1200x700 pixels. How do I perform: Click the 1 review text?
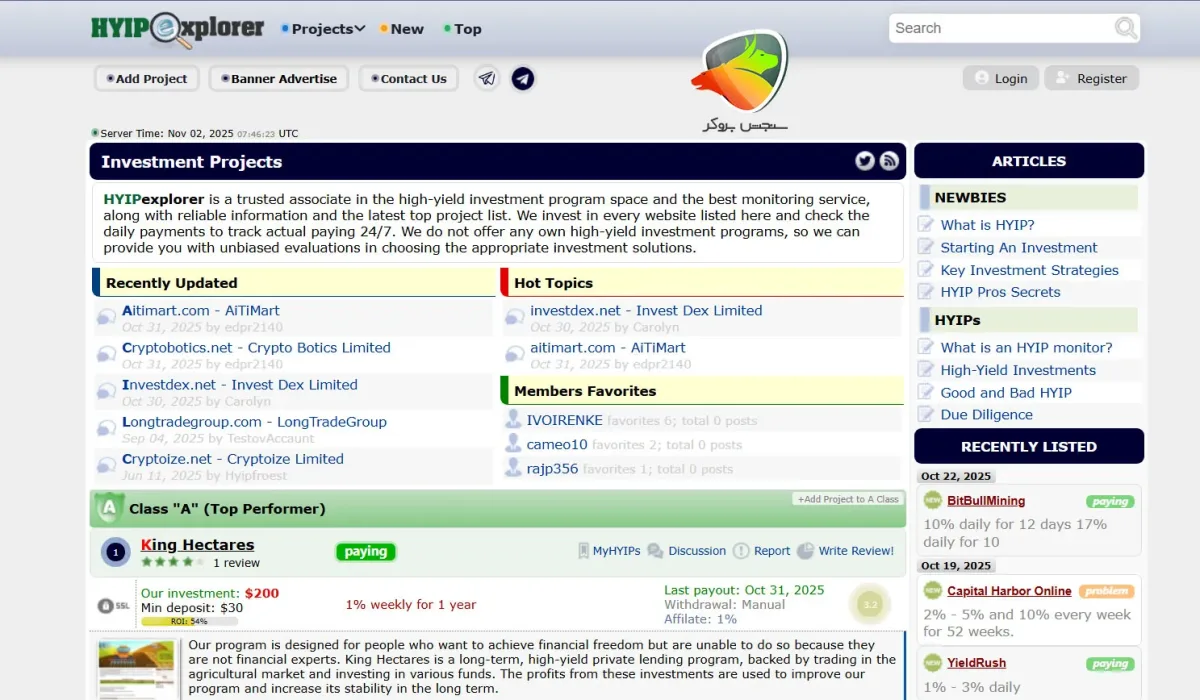236,563
